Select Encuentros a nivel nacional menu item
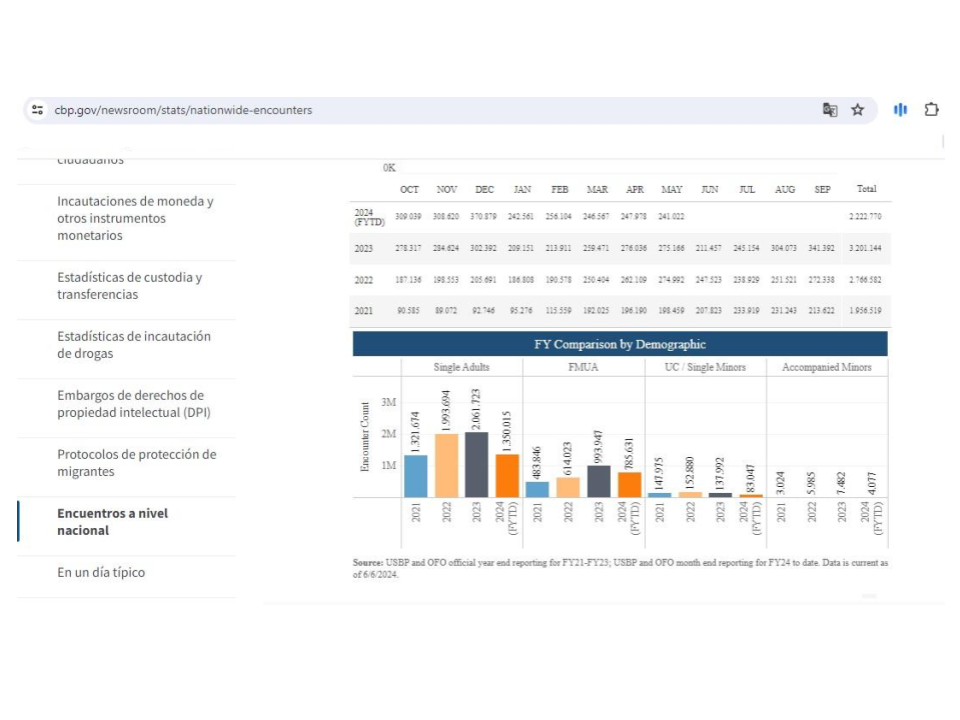960x720 pixels. [112, 522]
